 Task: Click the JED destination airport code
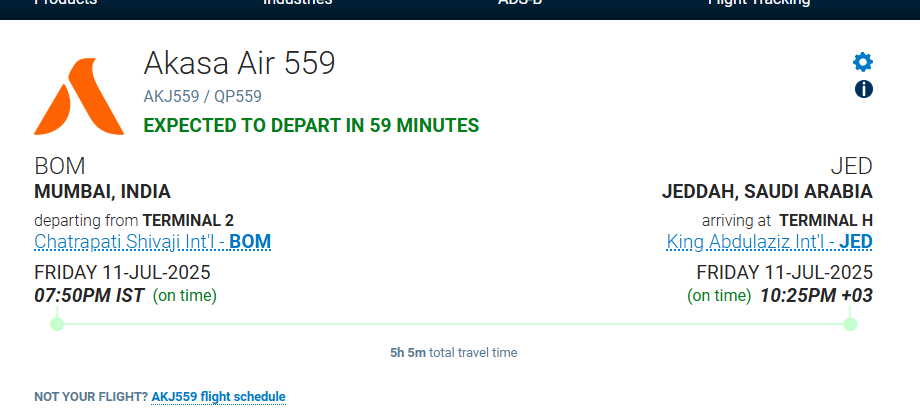pyautogui.click(x=851, y=167)
